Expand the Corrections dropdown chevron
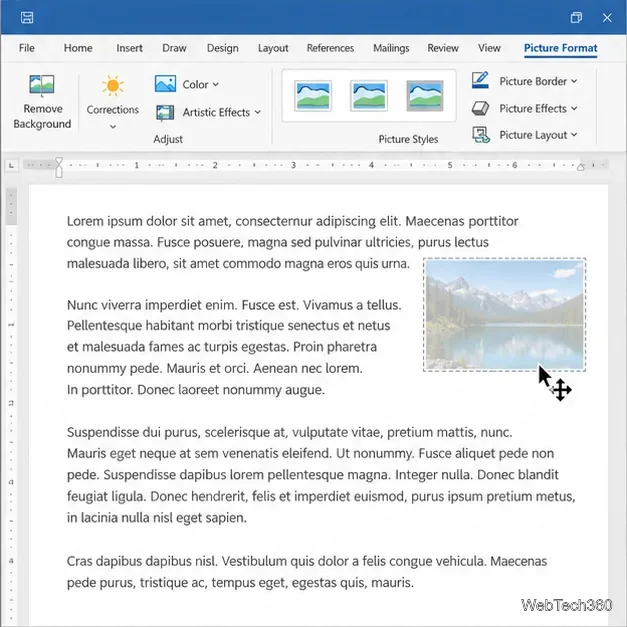 tap(113, 127)
